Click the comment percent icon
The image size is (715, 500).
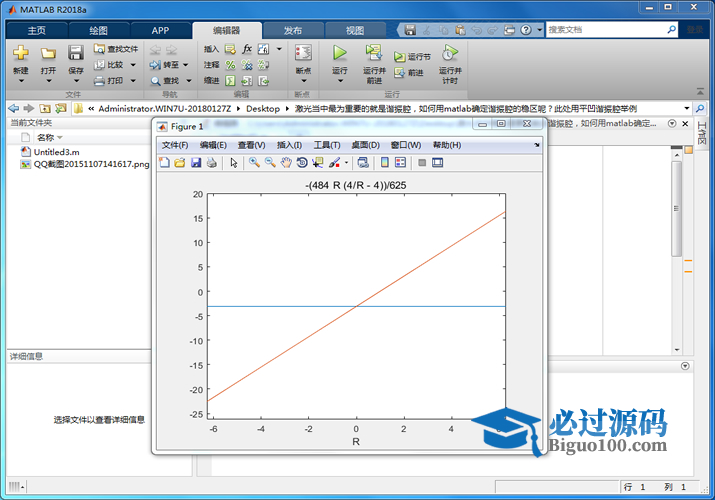[x=231, y=65]
